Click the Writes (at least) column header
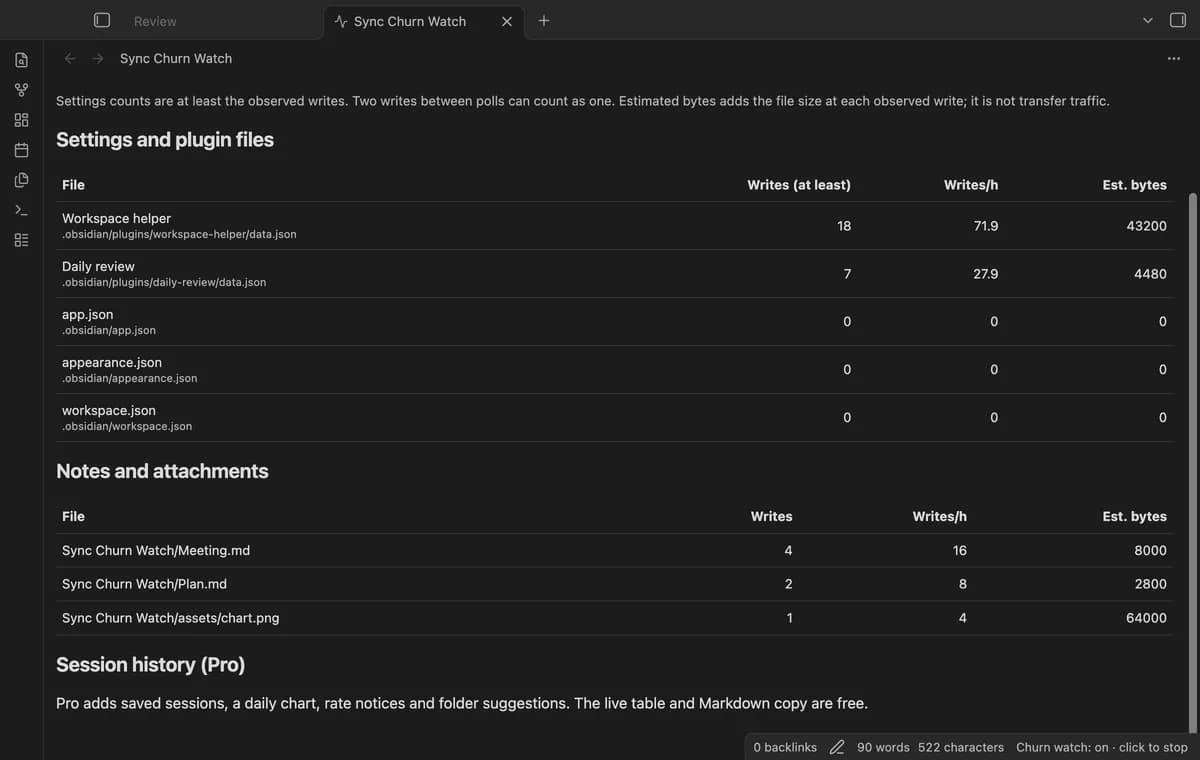 tap(799, 185)
